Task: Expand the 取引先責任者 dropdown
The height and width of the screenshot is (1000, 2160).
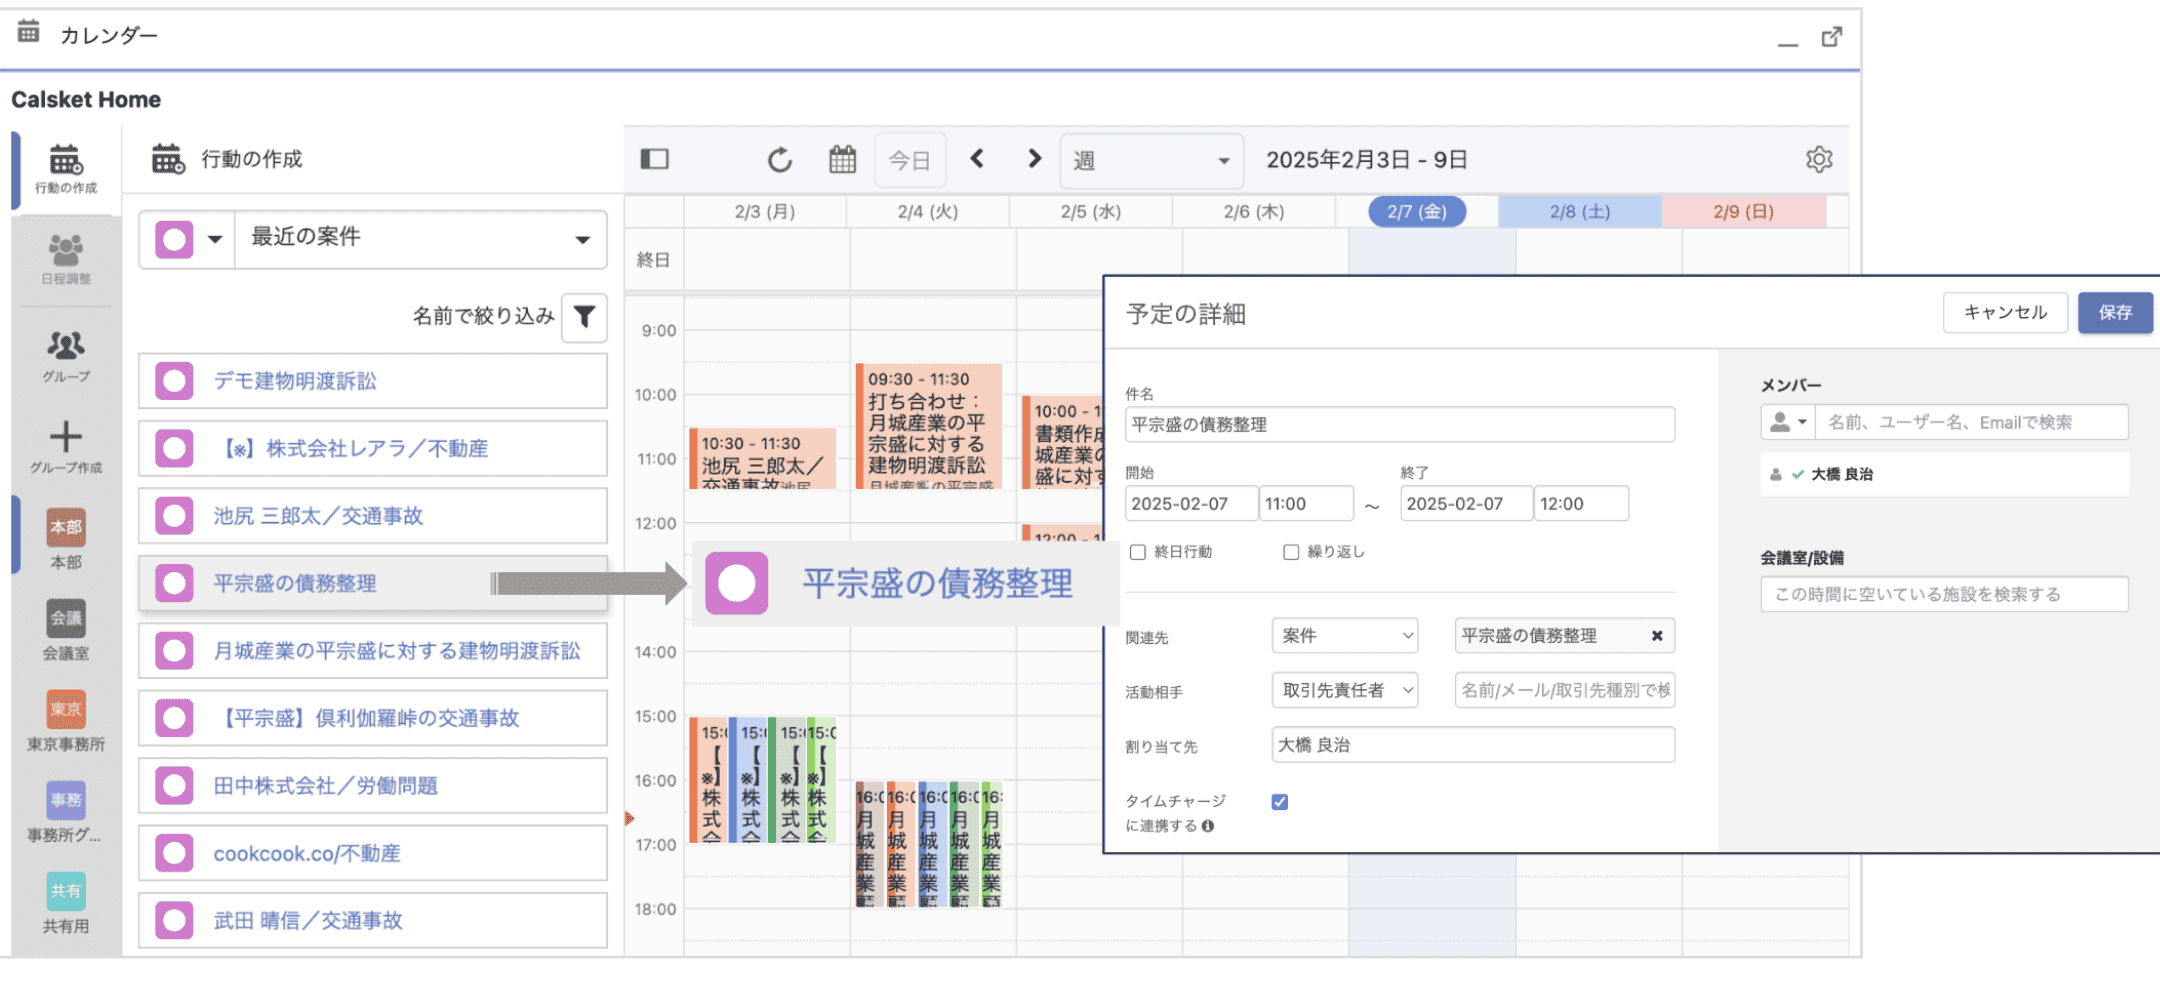Action: click(x=1344, y=690)
